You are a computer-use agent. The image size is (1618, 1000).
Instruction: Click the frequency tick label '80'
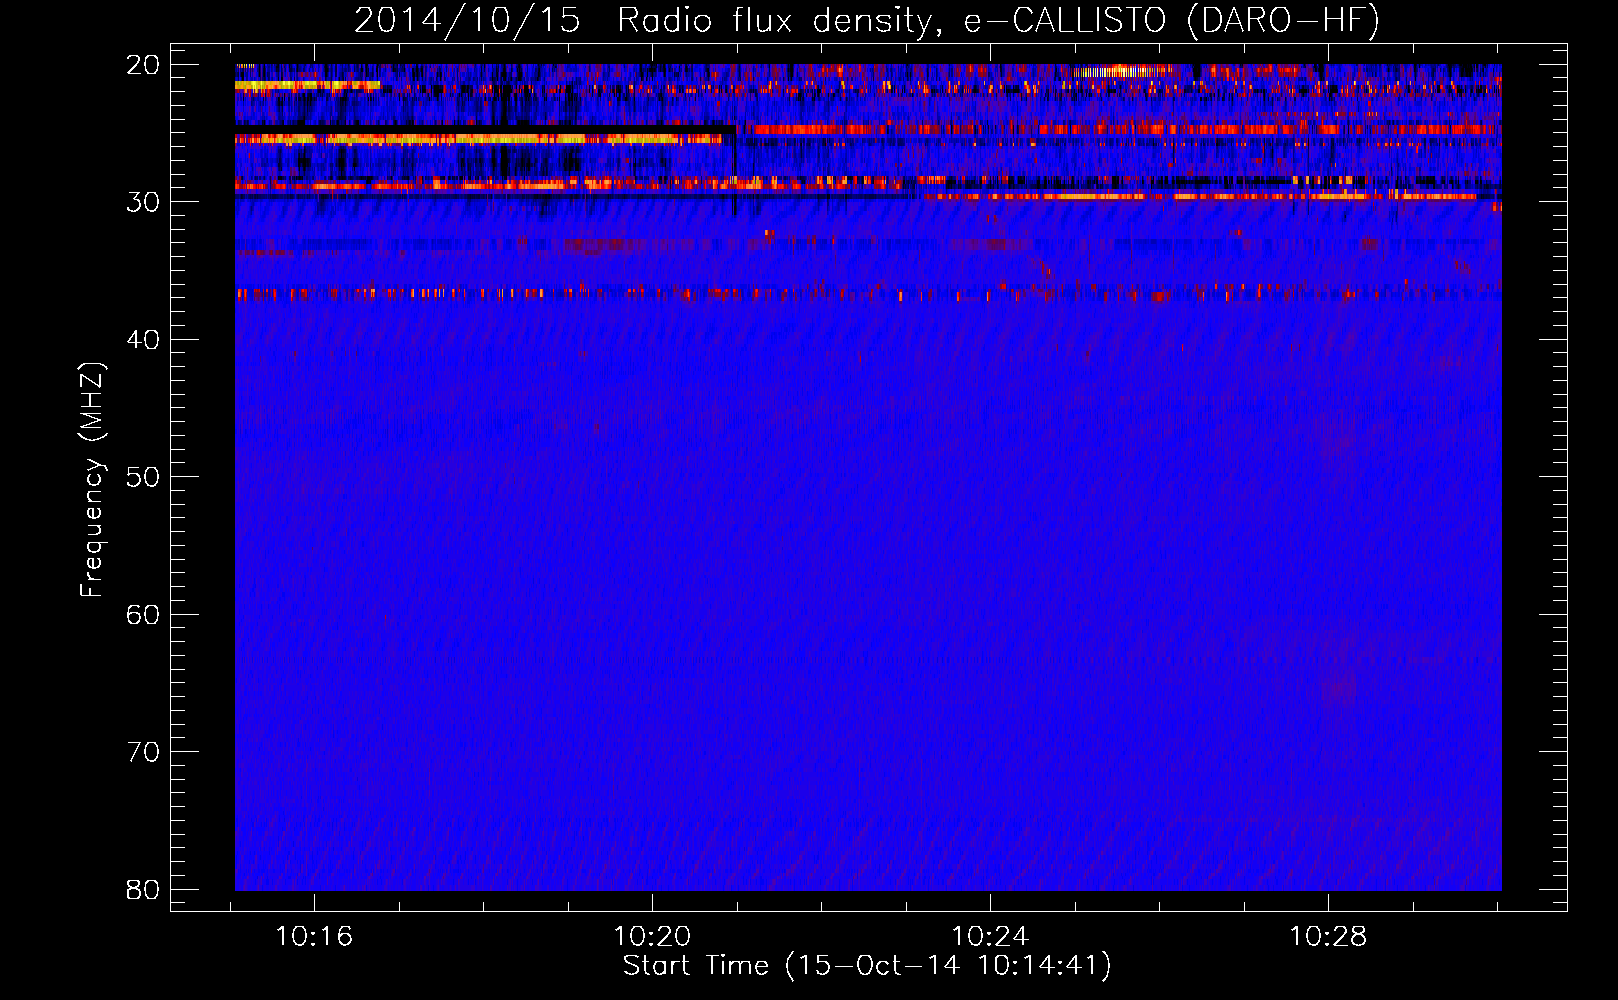tap(143, 890)
